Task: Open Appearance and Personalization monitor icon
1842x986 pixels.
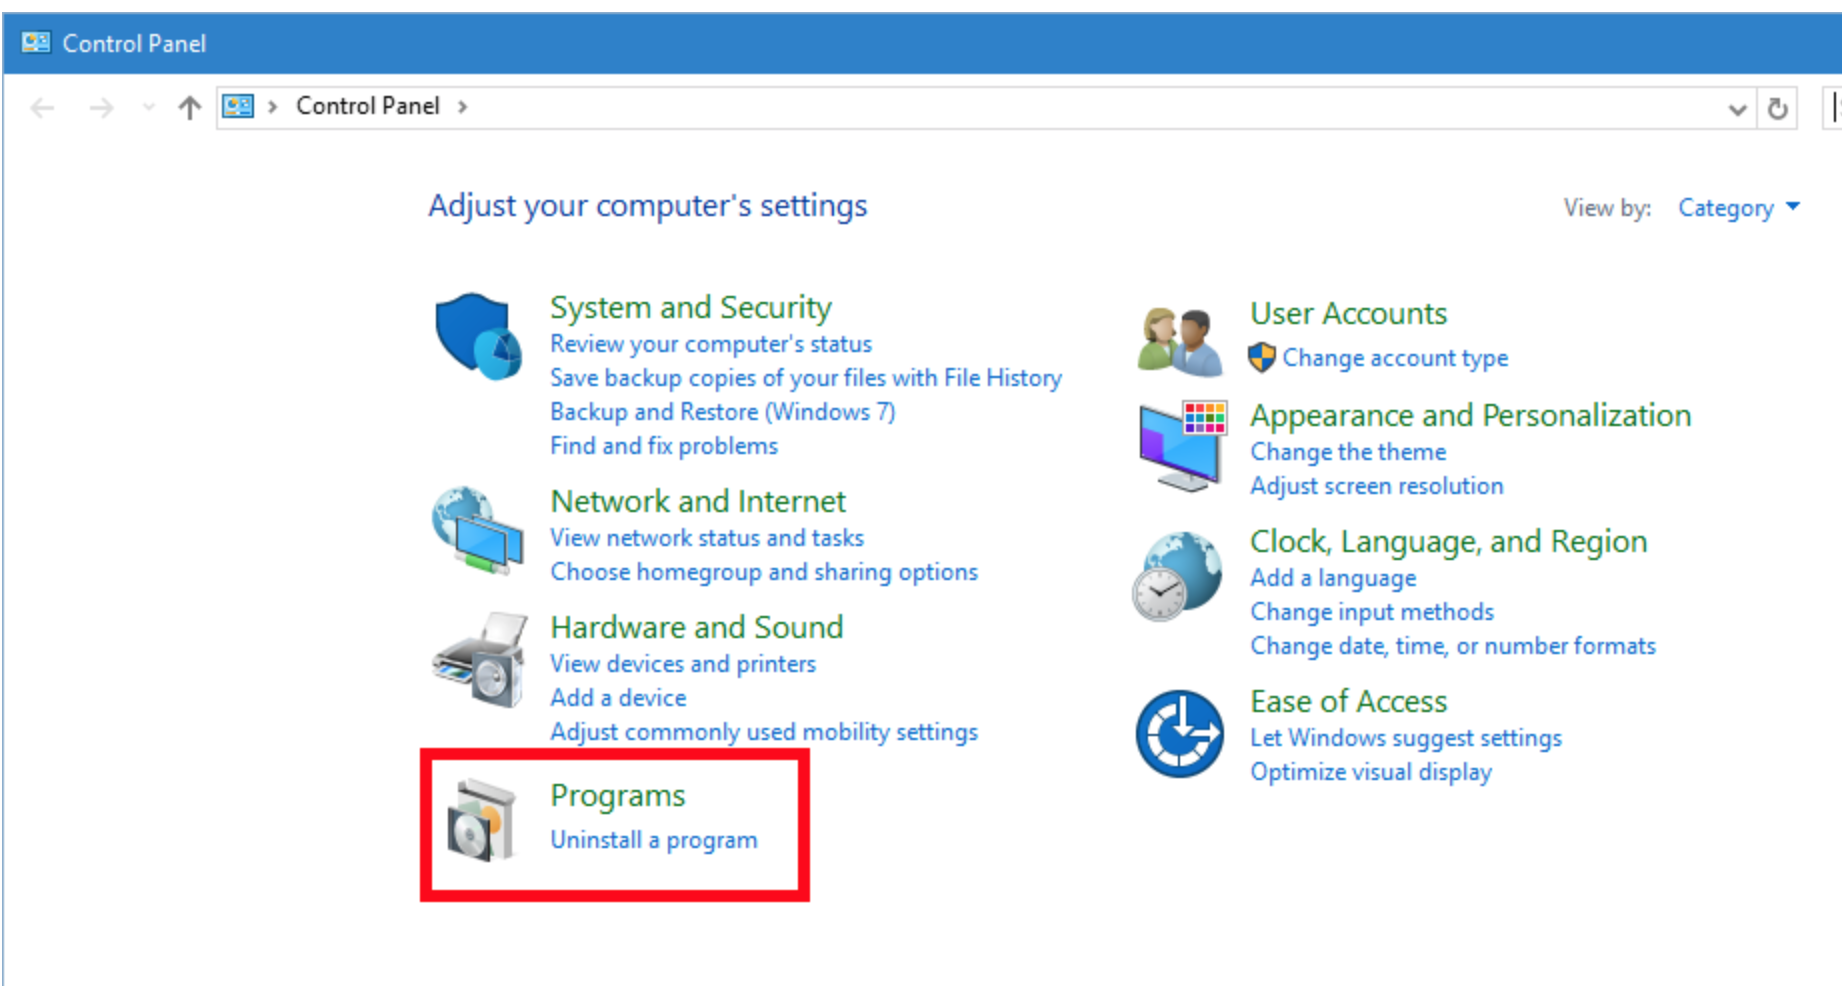Action: [x=1182, y=445]
